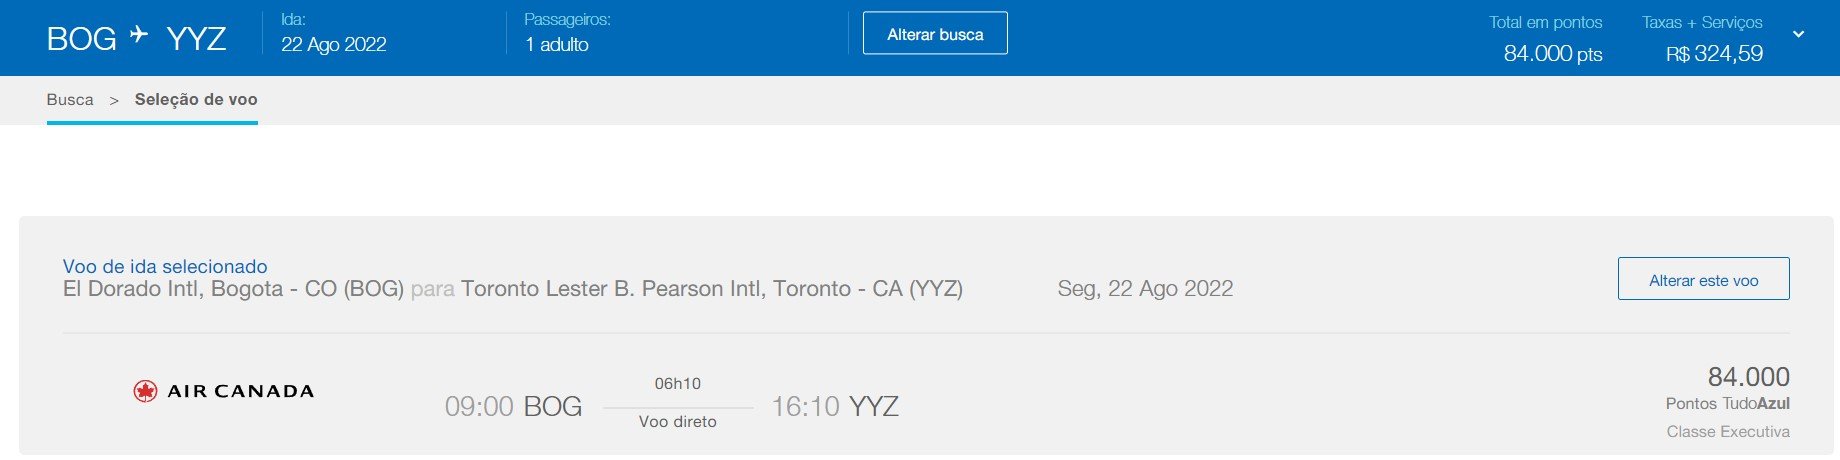Select the Seleção de voo tab
The height and width of the screenshot is (460, 1840).
[196, 100]
